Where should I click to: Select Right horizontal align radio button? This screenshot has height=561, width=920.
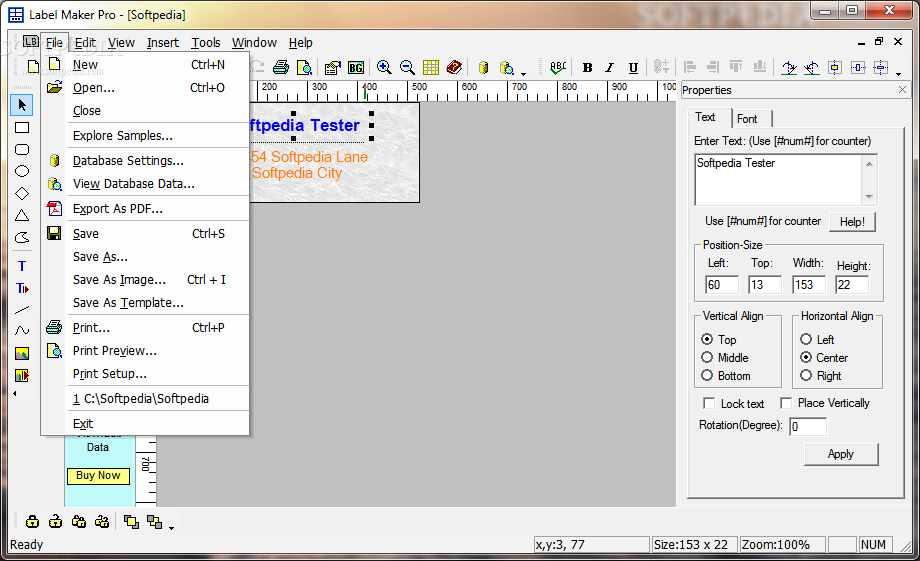coord(806,376)
